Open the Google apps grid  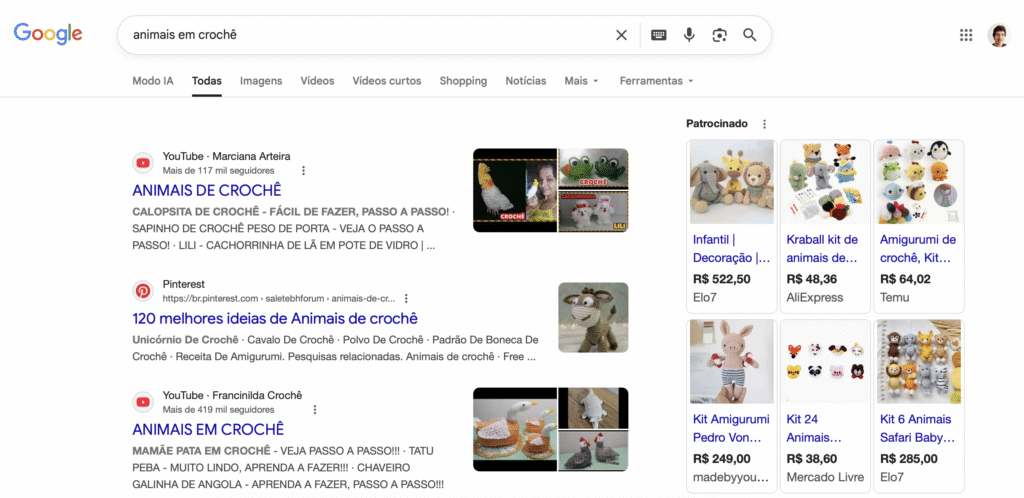click(x=966, y=35)
